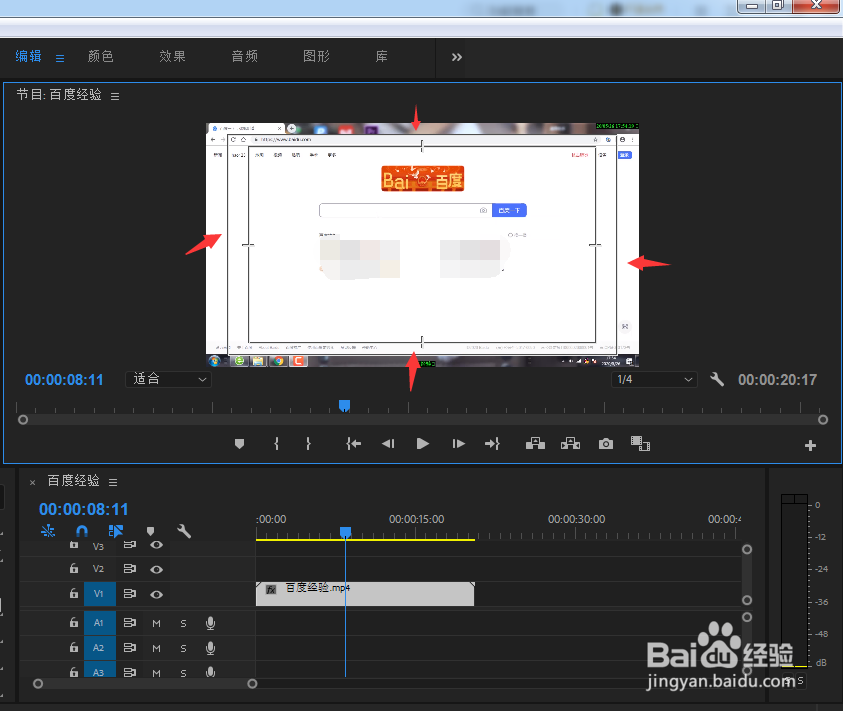The image size is (843, 711).
Task: Click the Mark Out button
Action: point(308,444)
